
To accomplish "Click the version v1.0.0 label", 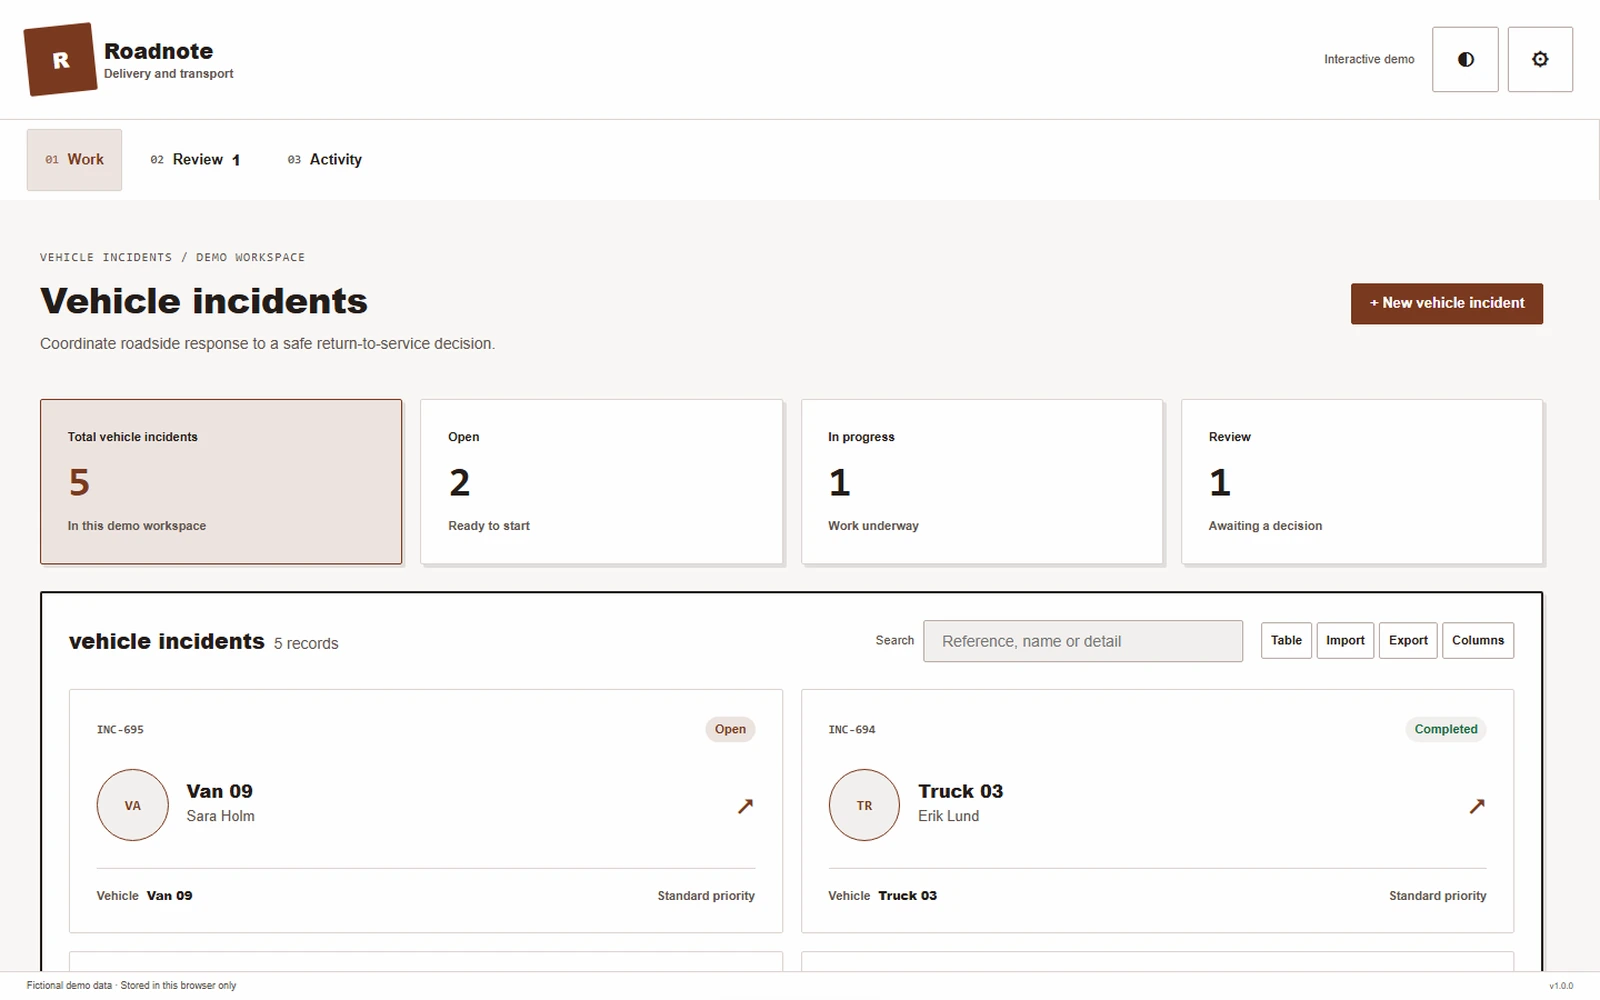I will (x=1561, y=986).
